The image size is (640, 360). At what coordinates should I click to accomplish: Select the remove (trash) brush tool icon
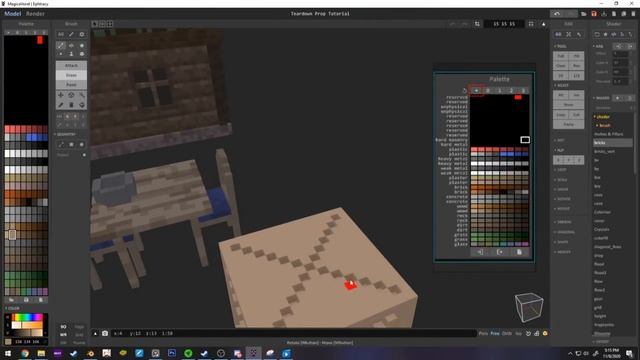(71, 105)
